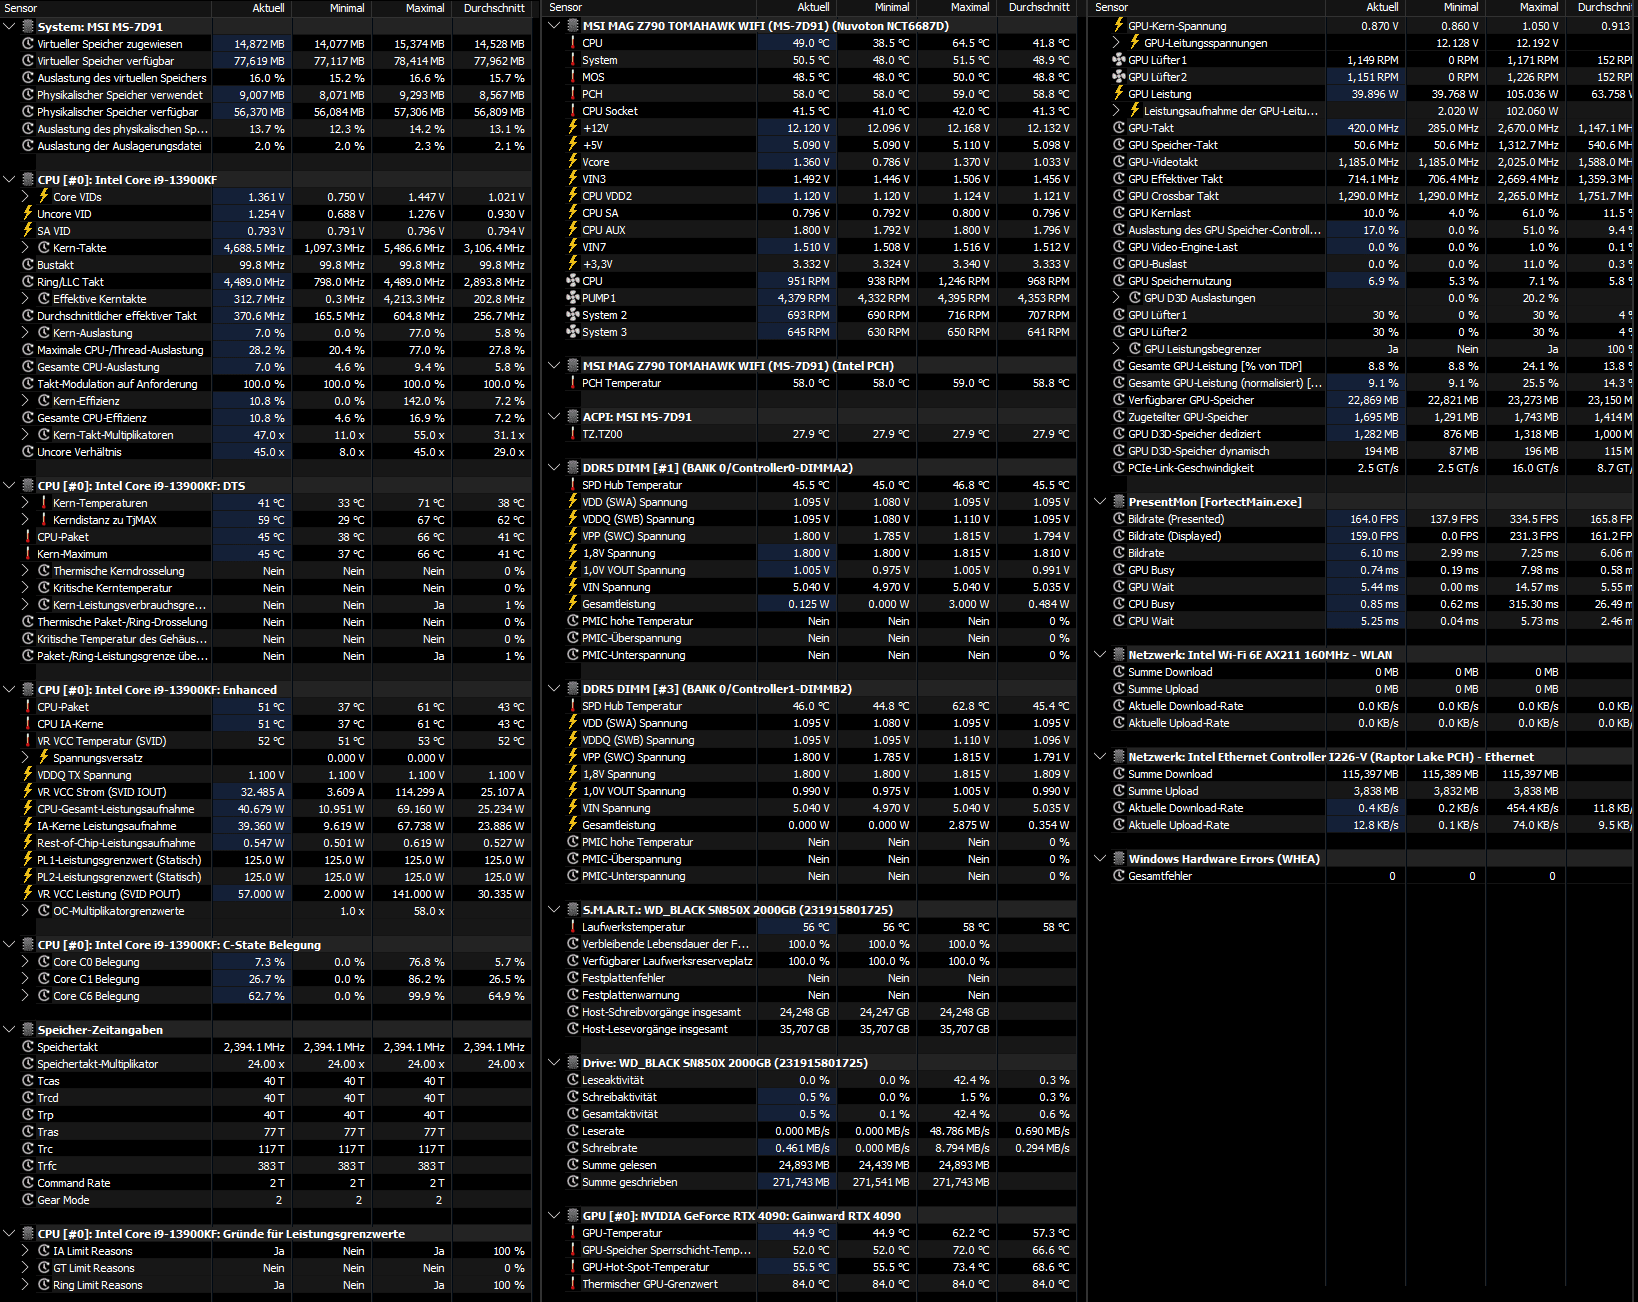
Task: Click the clock icon of Virtueller Speicher zugewiesen
Action: click(x=28, y=44)
